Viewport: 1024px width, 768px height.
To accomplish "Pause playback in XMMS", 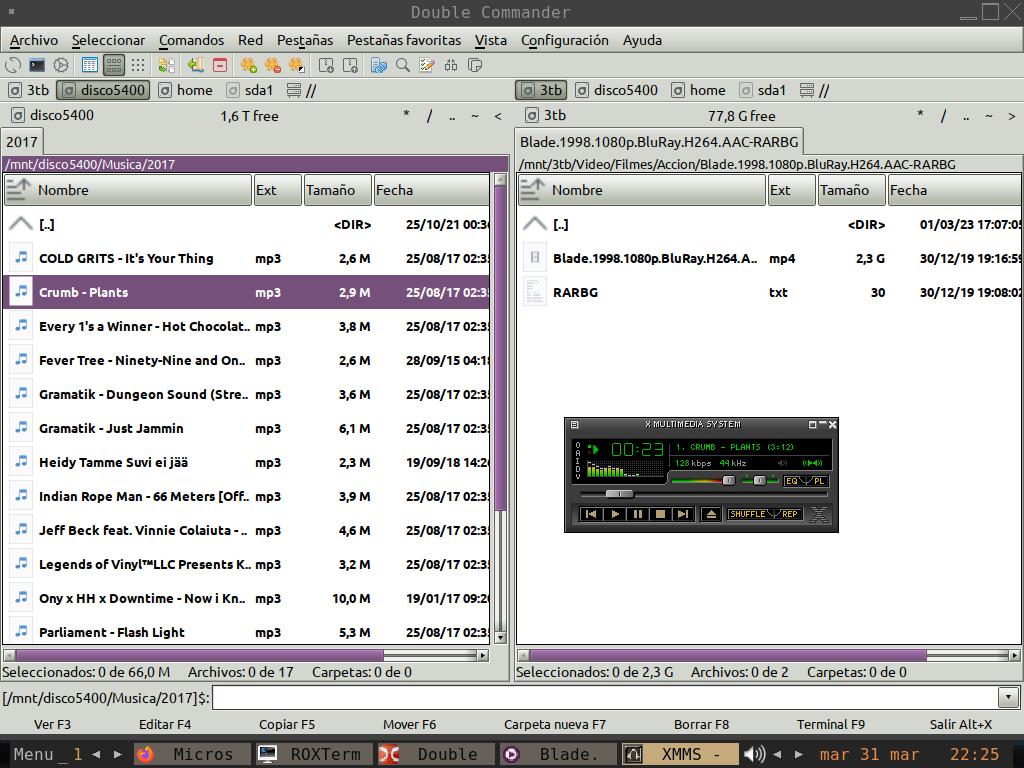I will pos(637,514).
